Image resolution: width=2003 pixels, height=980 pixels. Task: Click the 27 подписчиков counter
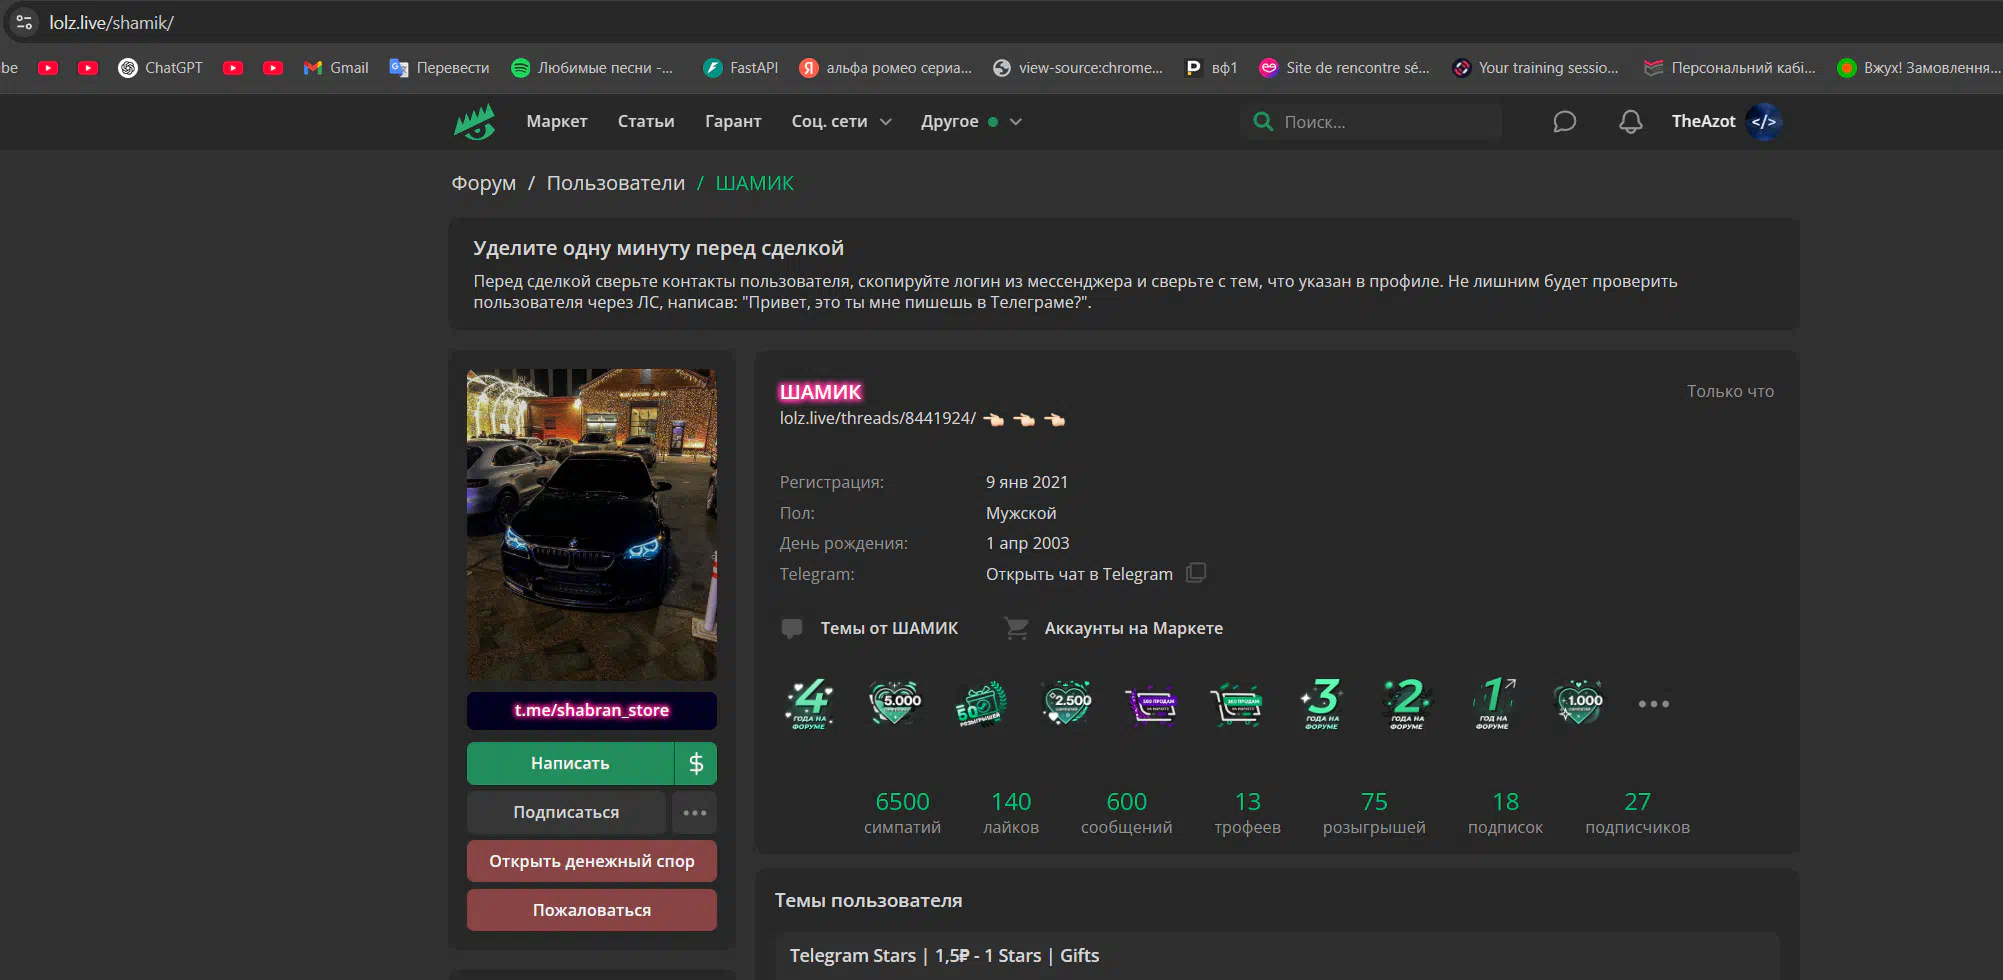click(1637, 813)
